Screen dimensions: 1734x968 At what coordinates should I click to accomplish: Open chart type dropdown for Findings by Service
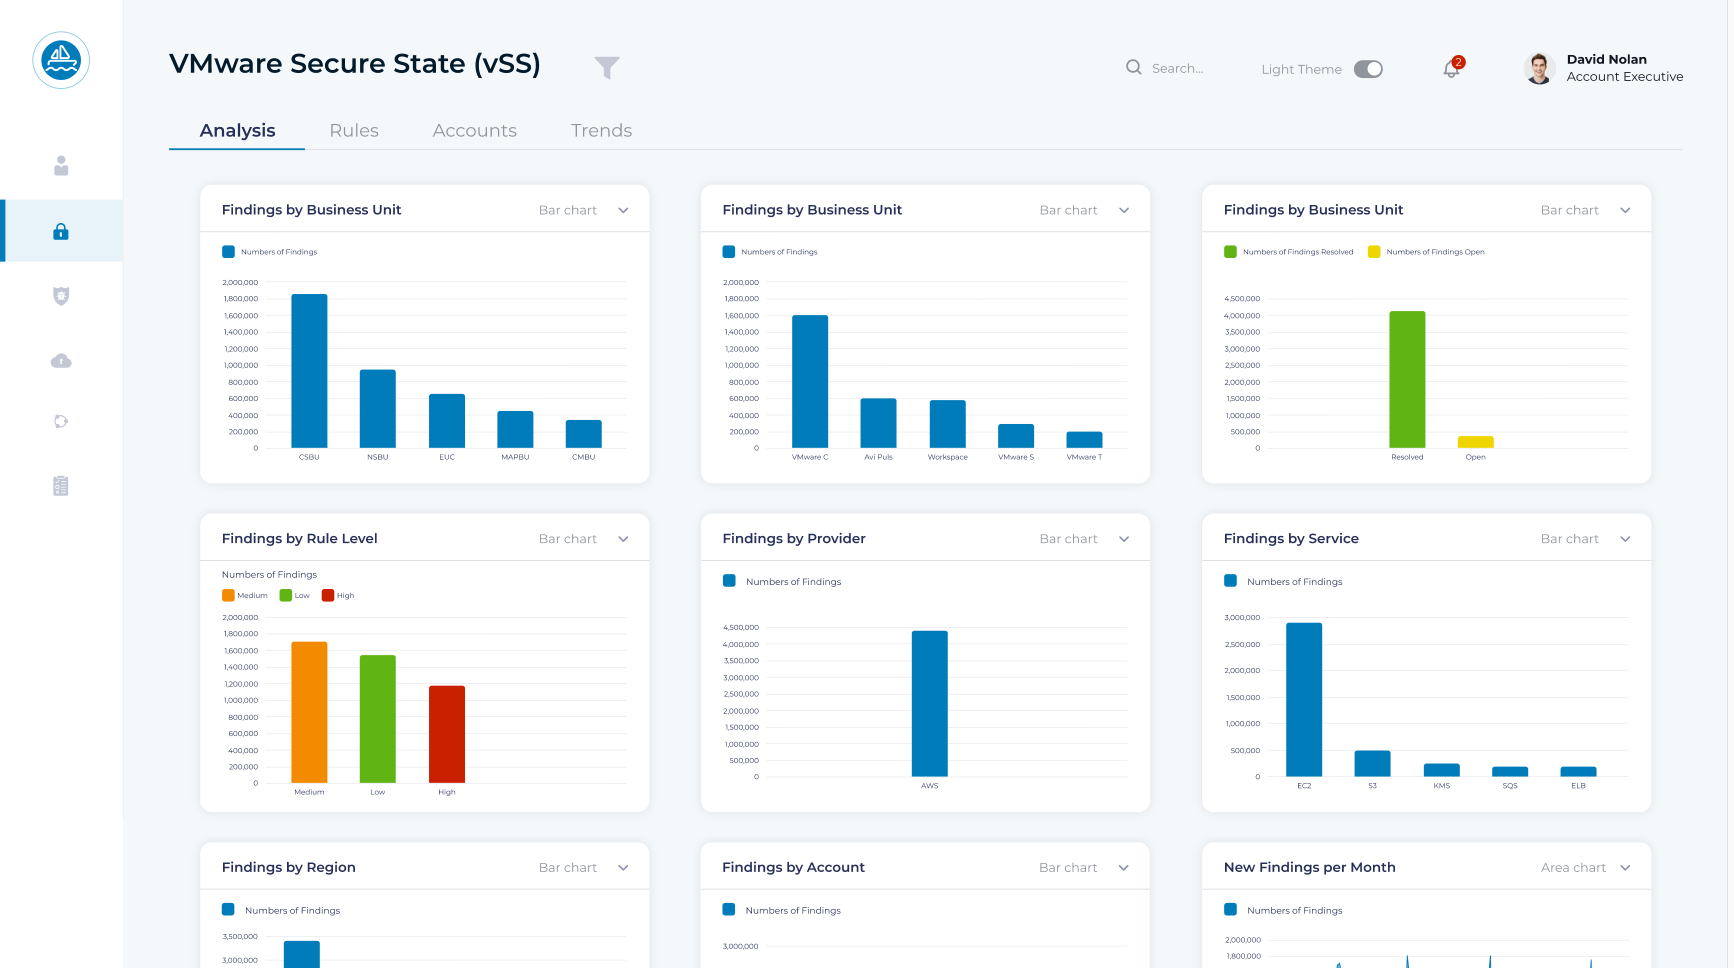(x=1585, y=539)
